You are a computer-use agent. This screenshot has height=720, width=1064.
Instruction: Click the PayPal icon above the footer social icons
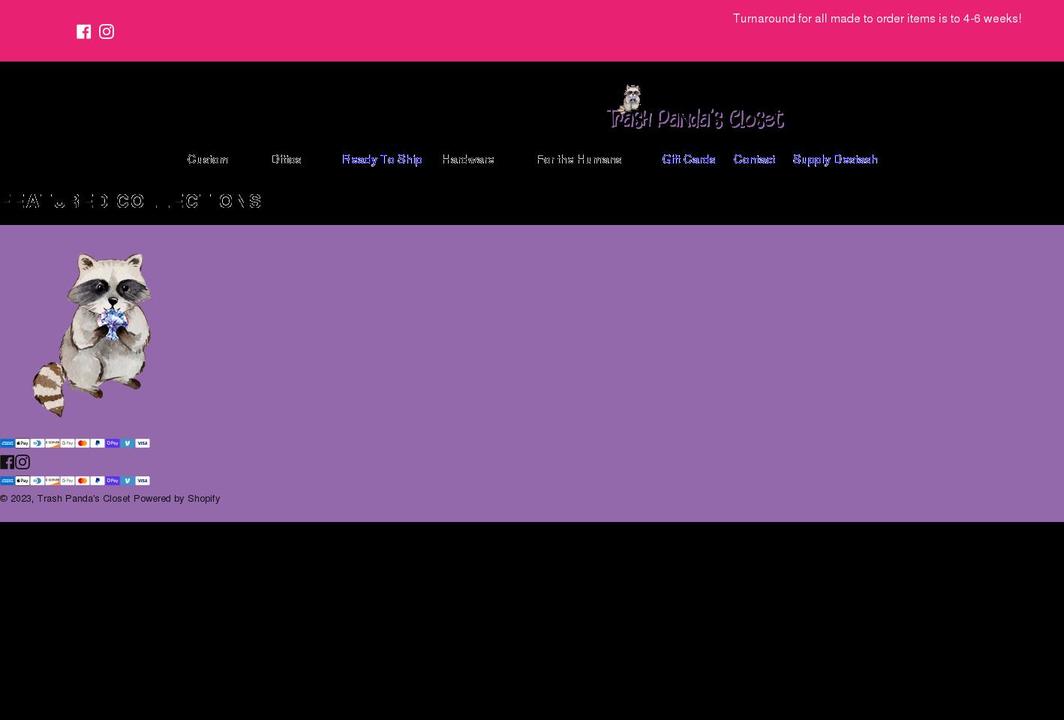98,443
